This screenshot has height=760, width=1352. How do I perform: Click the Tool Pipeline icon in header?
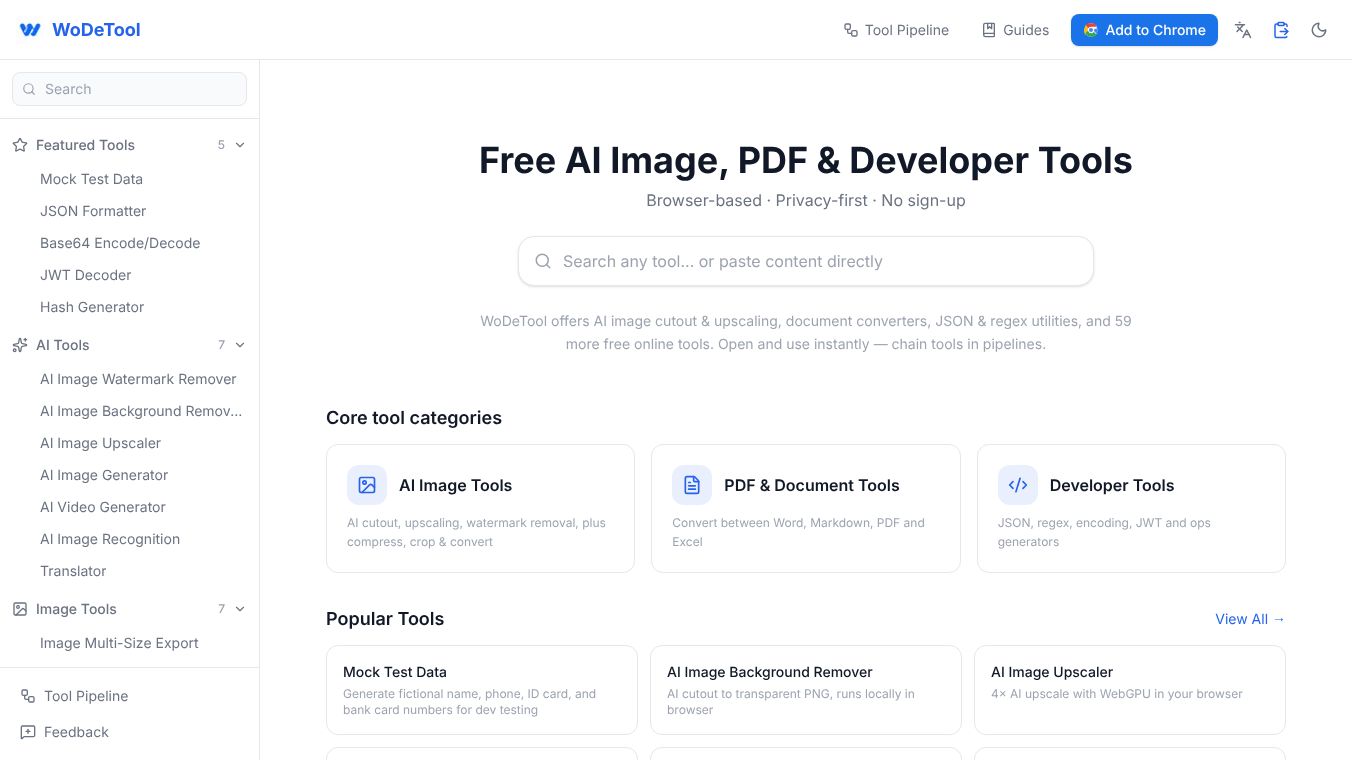pos(851,30)
